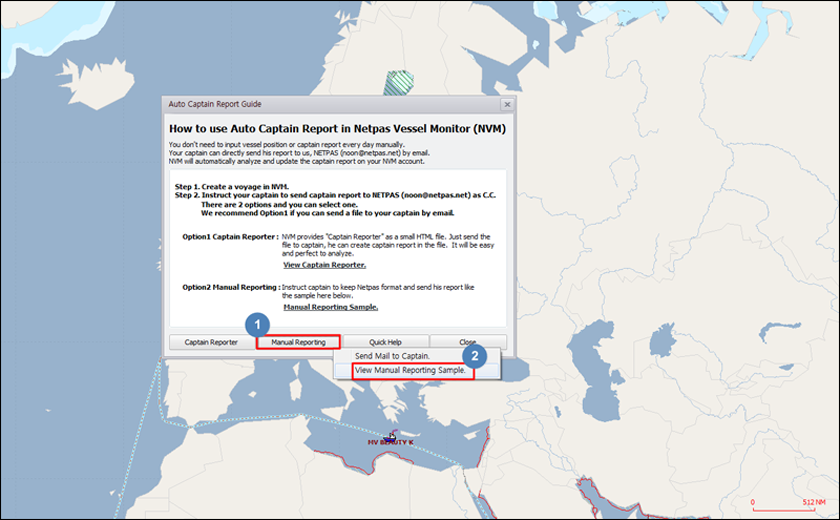
Task: Click the Option2 Manual Reporting label
Action: (231, 288)
